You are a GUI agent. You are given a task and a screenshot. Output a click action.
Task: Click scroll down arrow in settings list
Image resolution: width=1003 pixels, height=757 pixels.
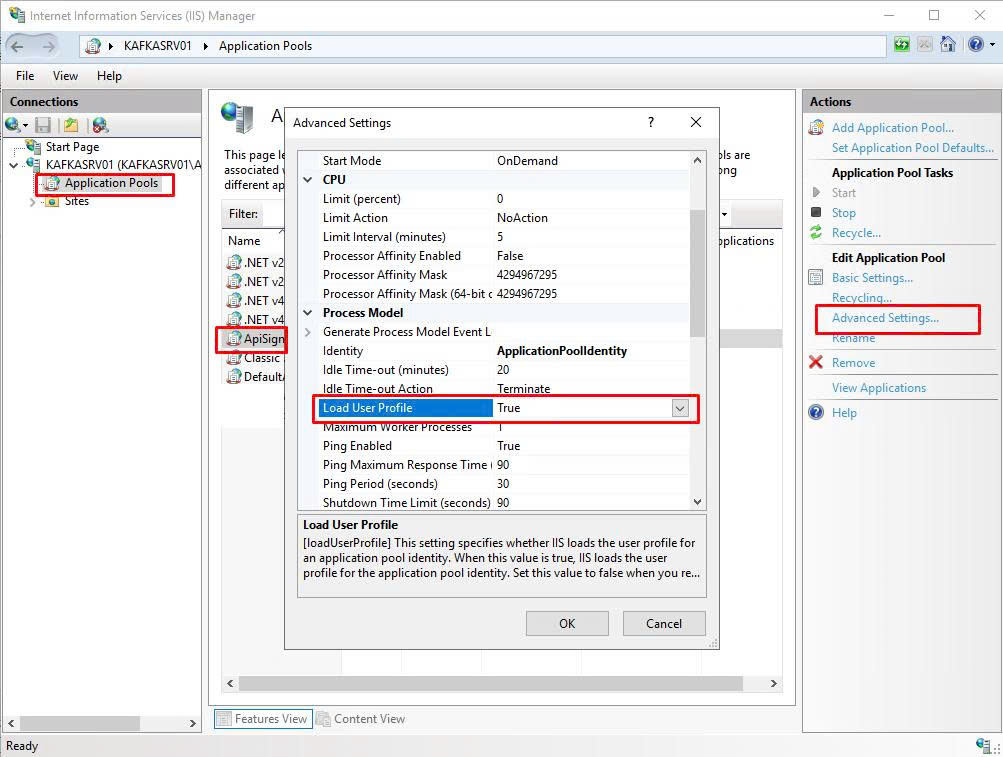click(697, 502)
